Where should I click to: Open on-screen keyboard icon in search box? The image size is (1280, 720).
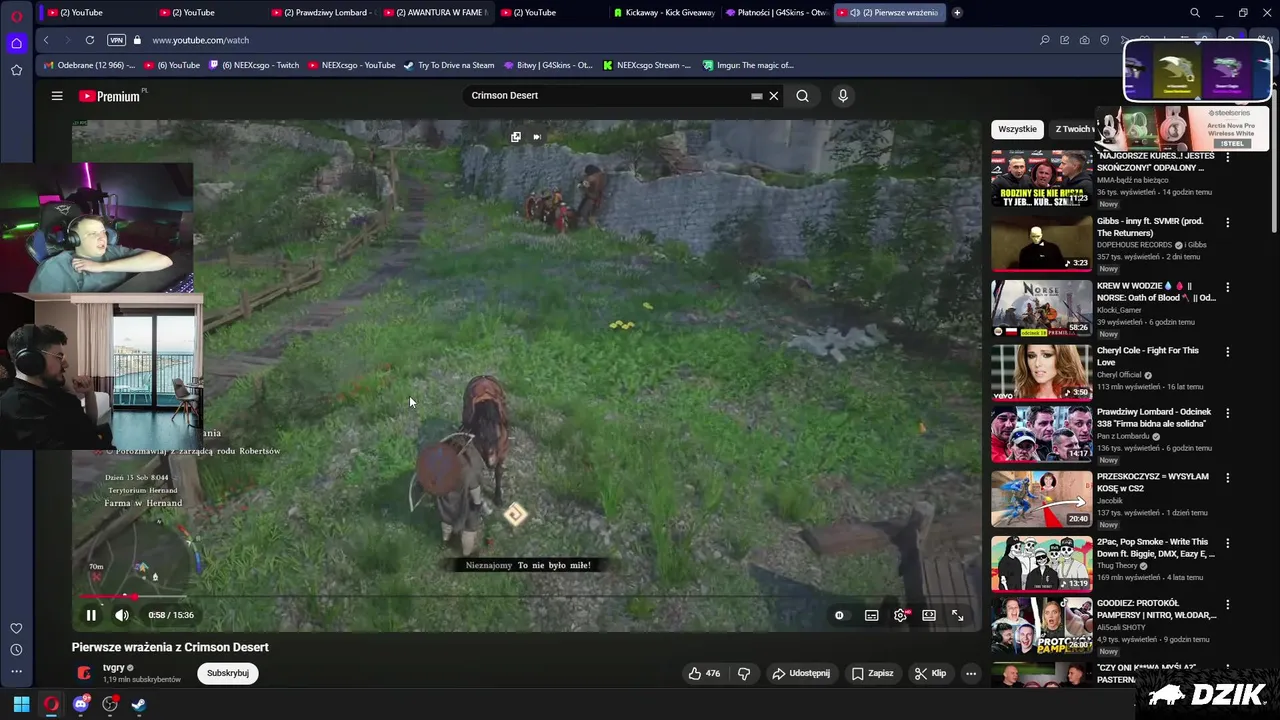pos(757,96)
